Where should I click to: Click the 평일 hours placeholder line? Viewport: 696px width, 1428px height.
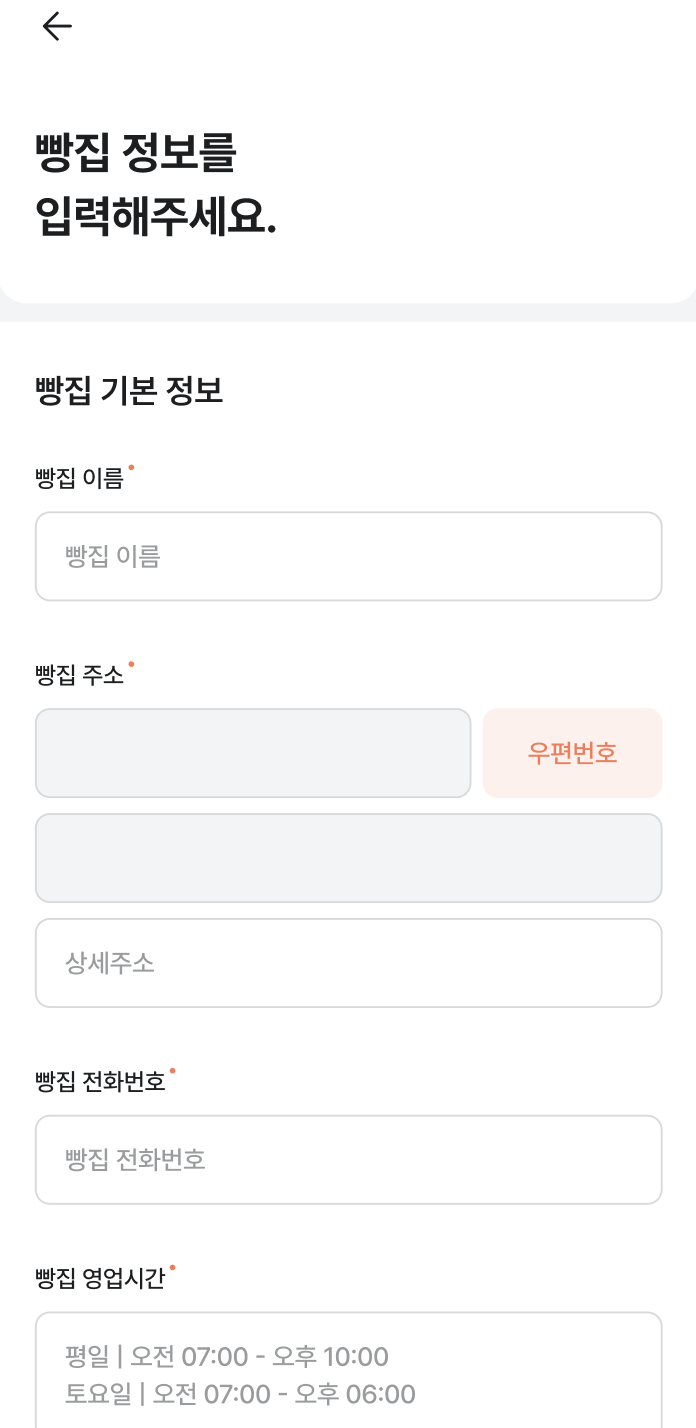227,1357
